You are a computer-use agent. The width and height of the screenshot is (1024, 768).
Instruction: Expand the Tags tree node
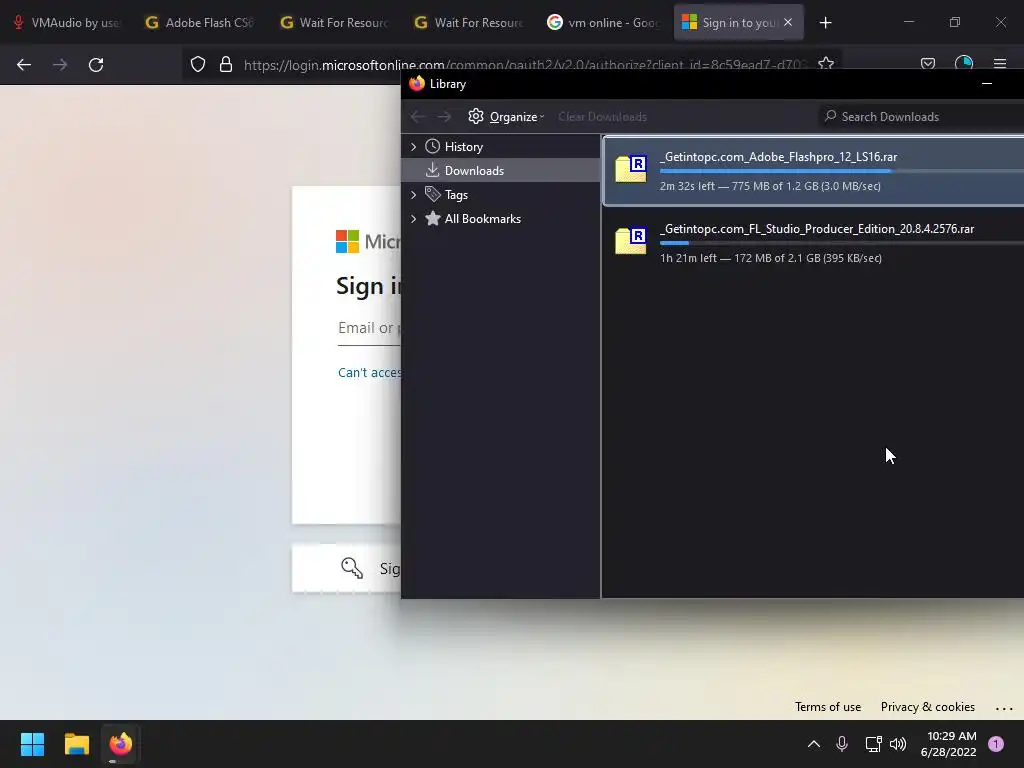(413, 195)
